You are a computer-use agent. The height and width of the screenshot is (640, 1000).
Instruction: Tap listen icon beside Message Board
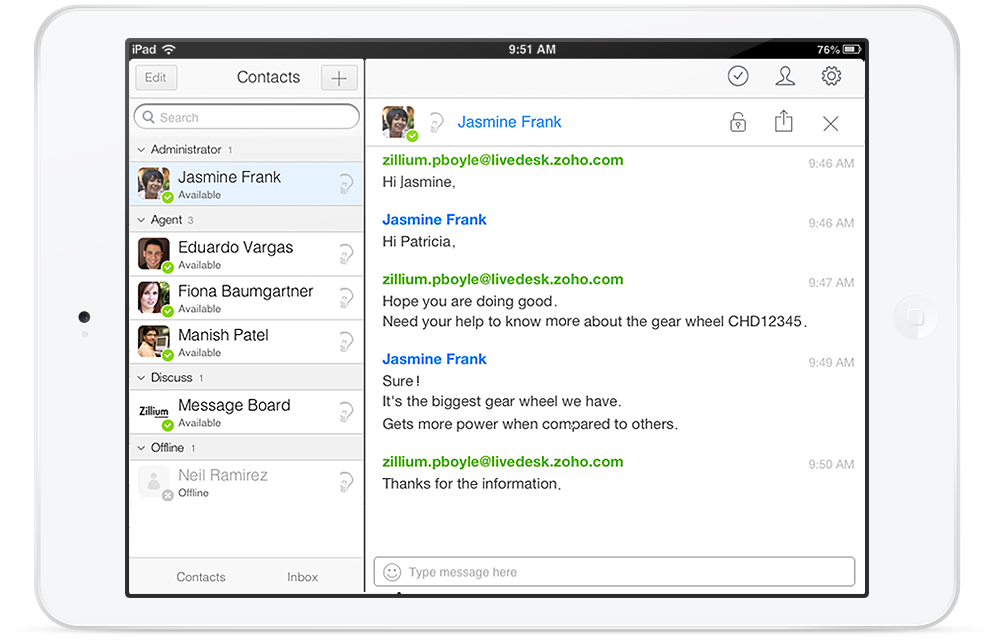click(346, 412)
